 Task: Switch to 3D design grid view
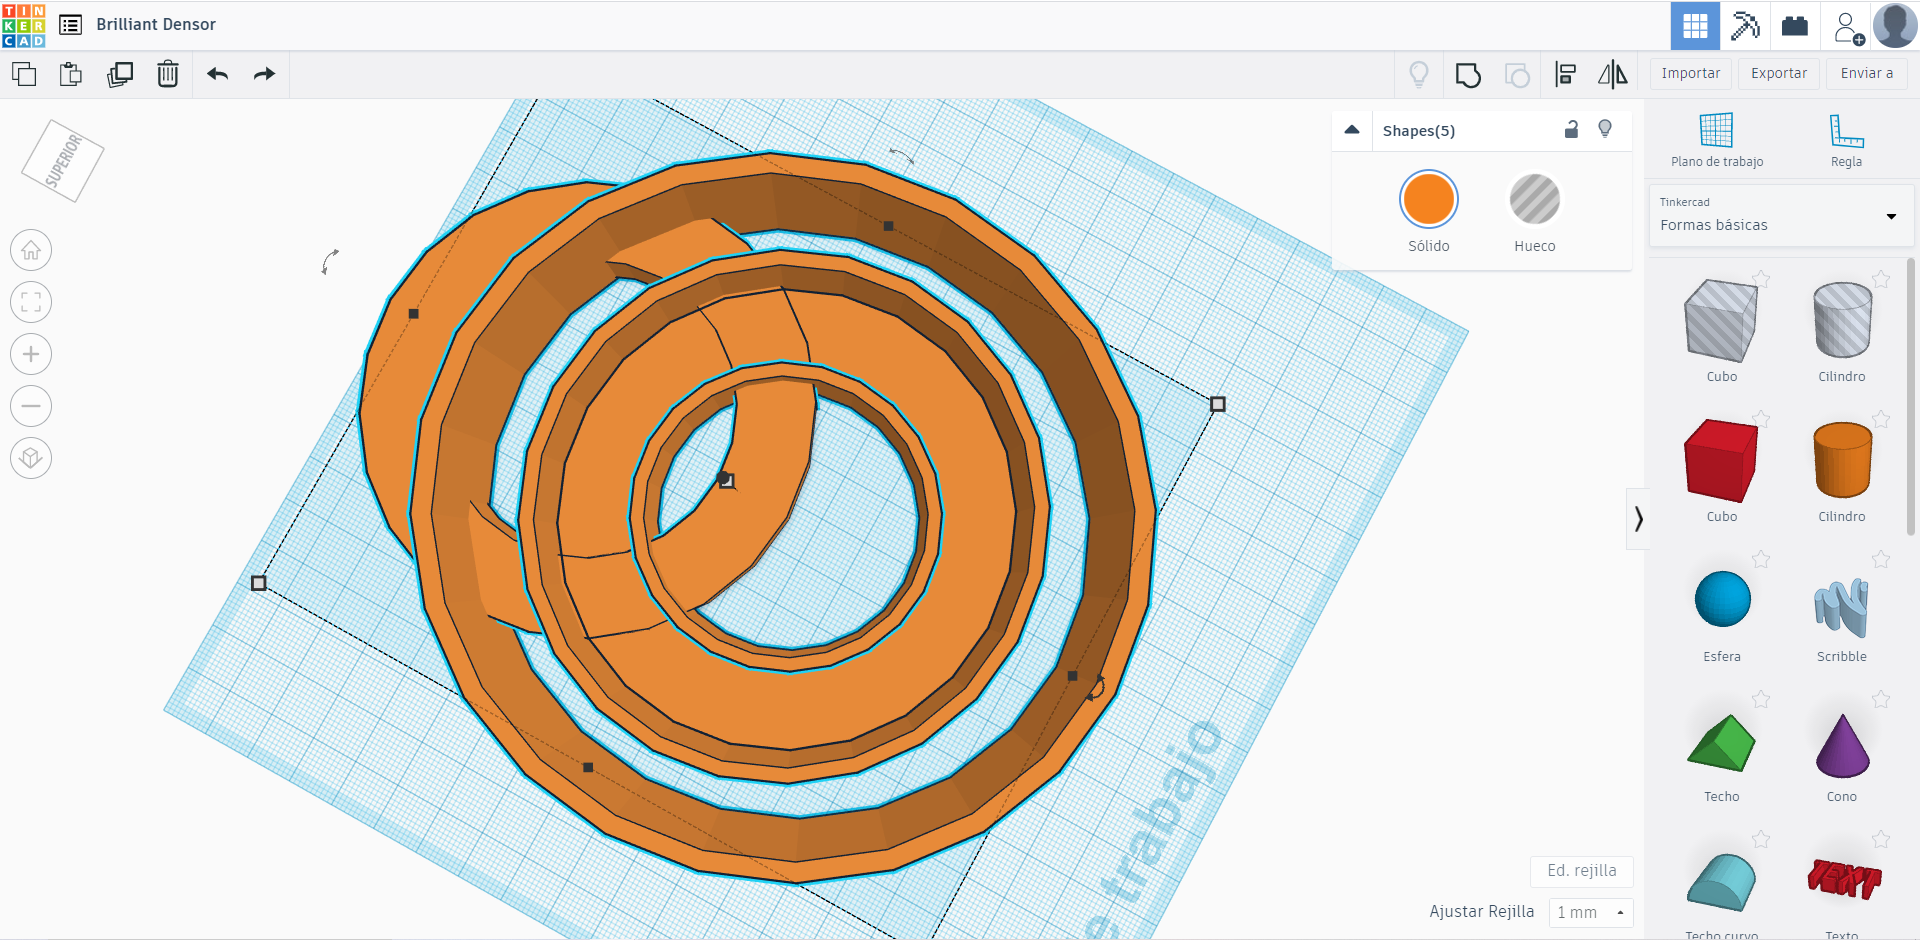coord(1695,26)
